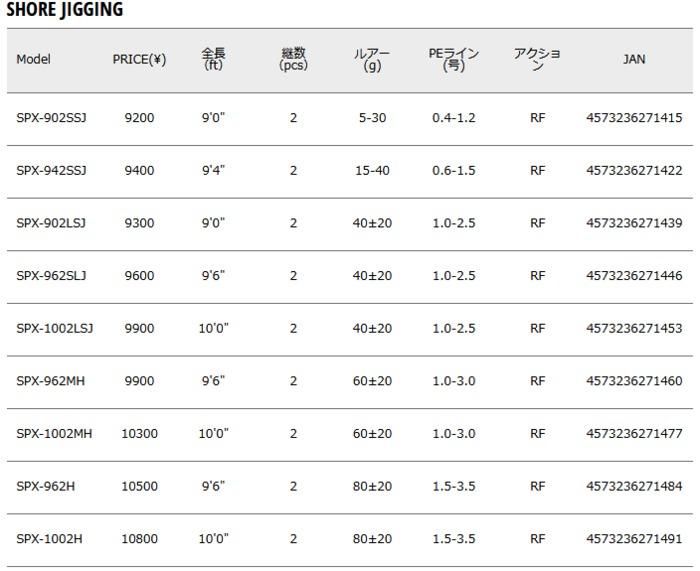Click the SHORE JIGGING heading
The height and width of the screenshot is (571, 700).
point(64,11)
